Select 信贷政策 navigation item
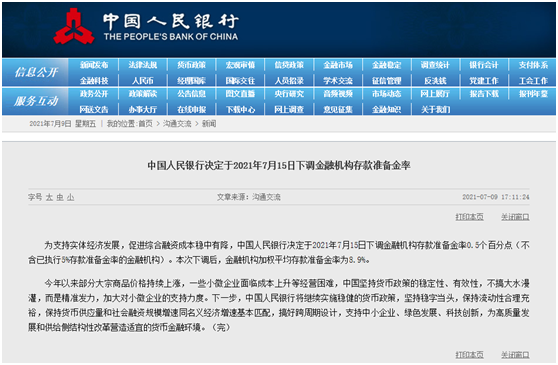The width and height of the screenshot is (558, 365). [x=289, y=65]
